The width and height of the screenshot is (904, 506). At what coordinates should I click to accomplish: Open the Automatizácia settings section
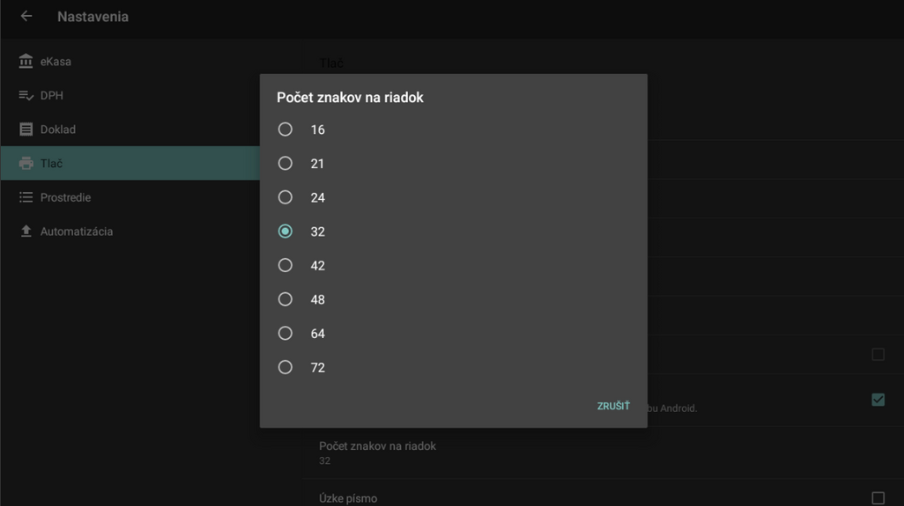(x=76, y=232)
